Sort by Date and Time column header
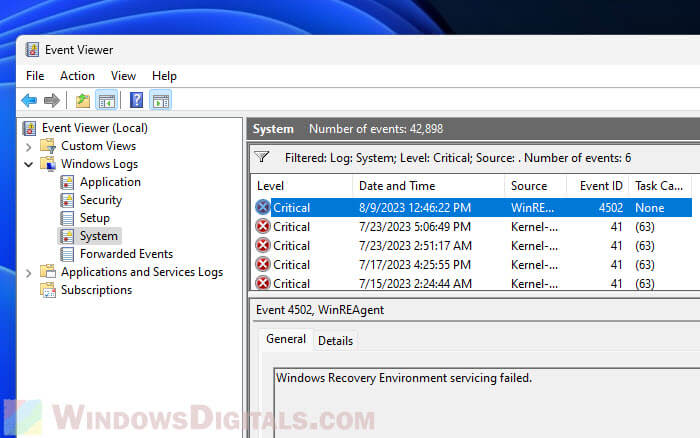The image size is (700, 438). coord(429,186)
